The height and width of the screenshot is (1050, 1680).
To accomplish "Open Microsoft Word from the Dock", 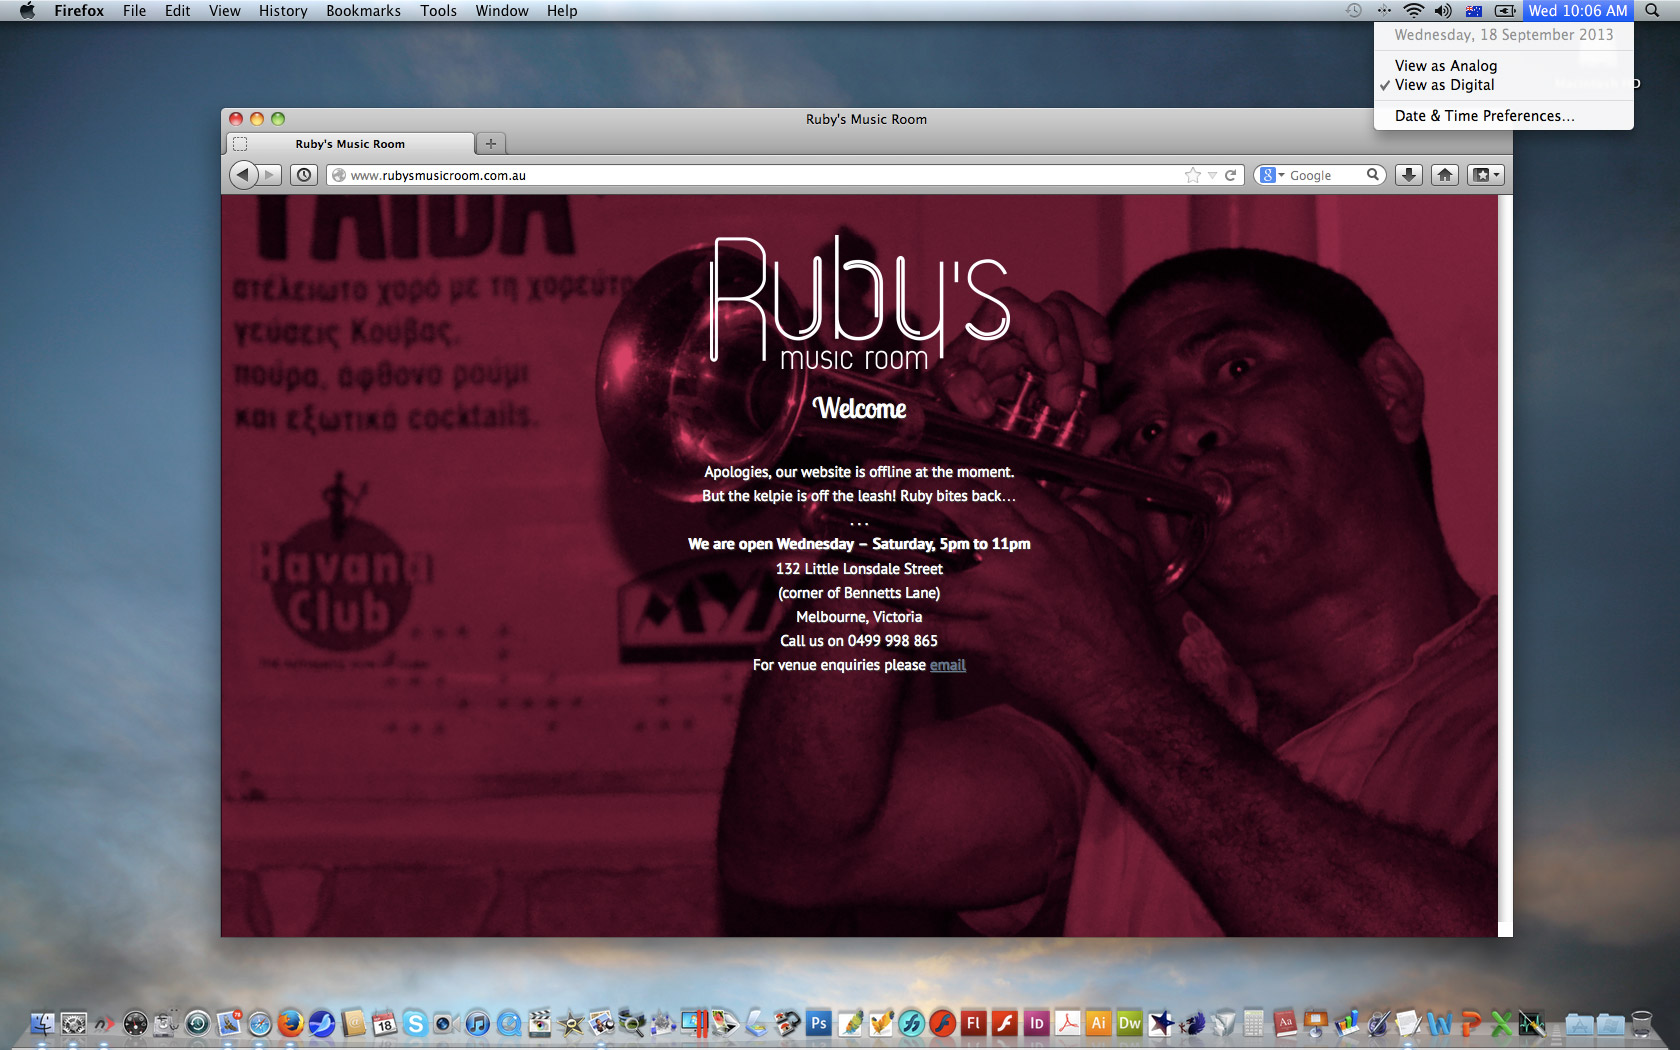I will click(x=1439, y=1023).
